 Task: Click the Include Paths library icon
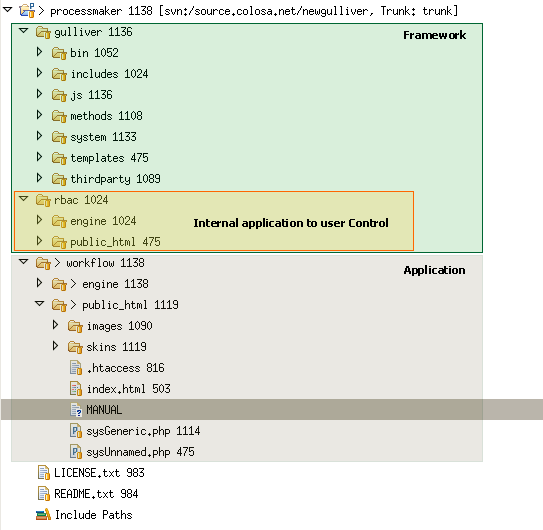(x=43, y=515)
